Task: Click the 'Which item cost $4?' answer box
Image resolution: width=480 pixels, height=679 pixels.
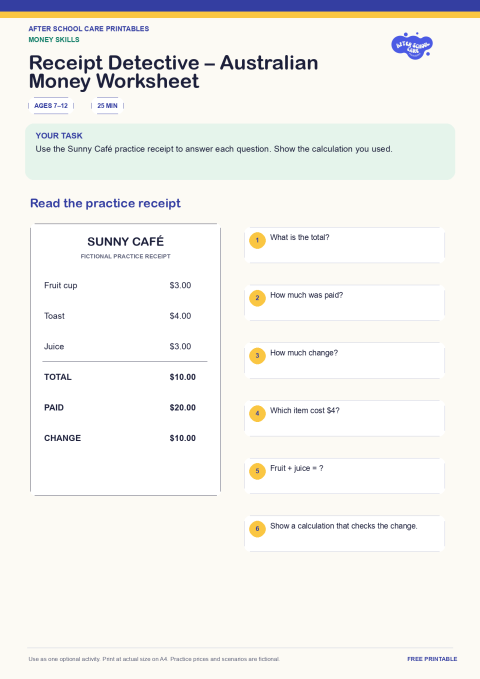Action: 344,418
